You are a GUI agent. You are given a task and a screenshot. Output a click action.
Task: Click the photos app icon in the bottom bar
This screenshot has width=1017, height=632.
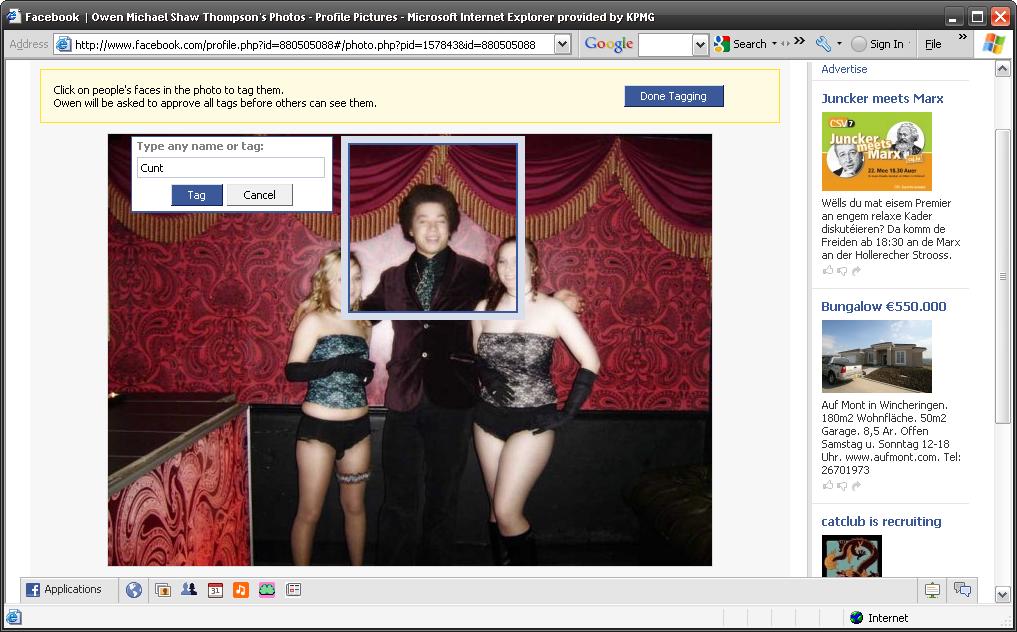pos(162,590)
